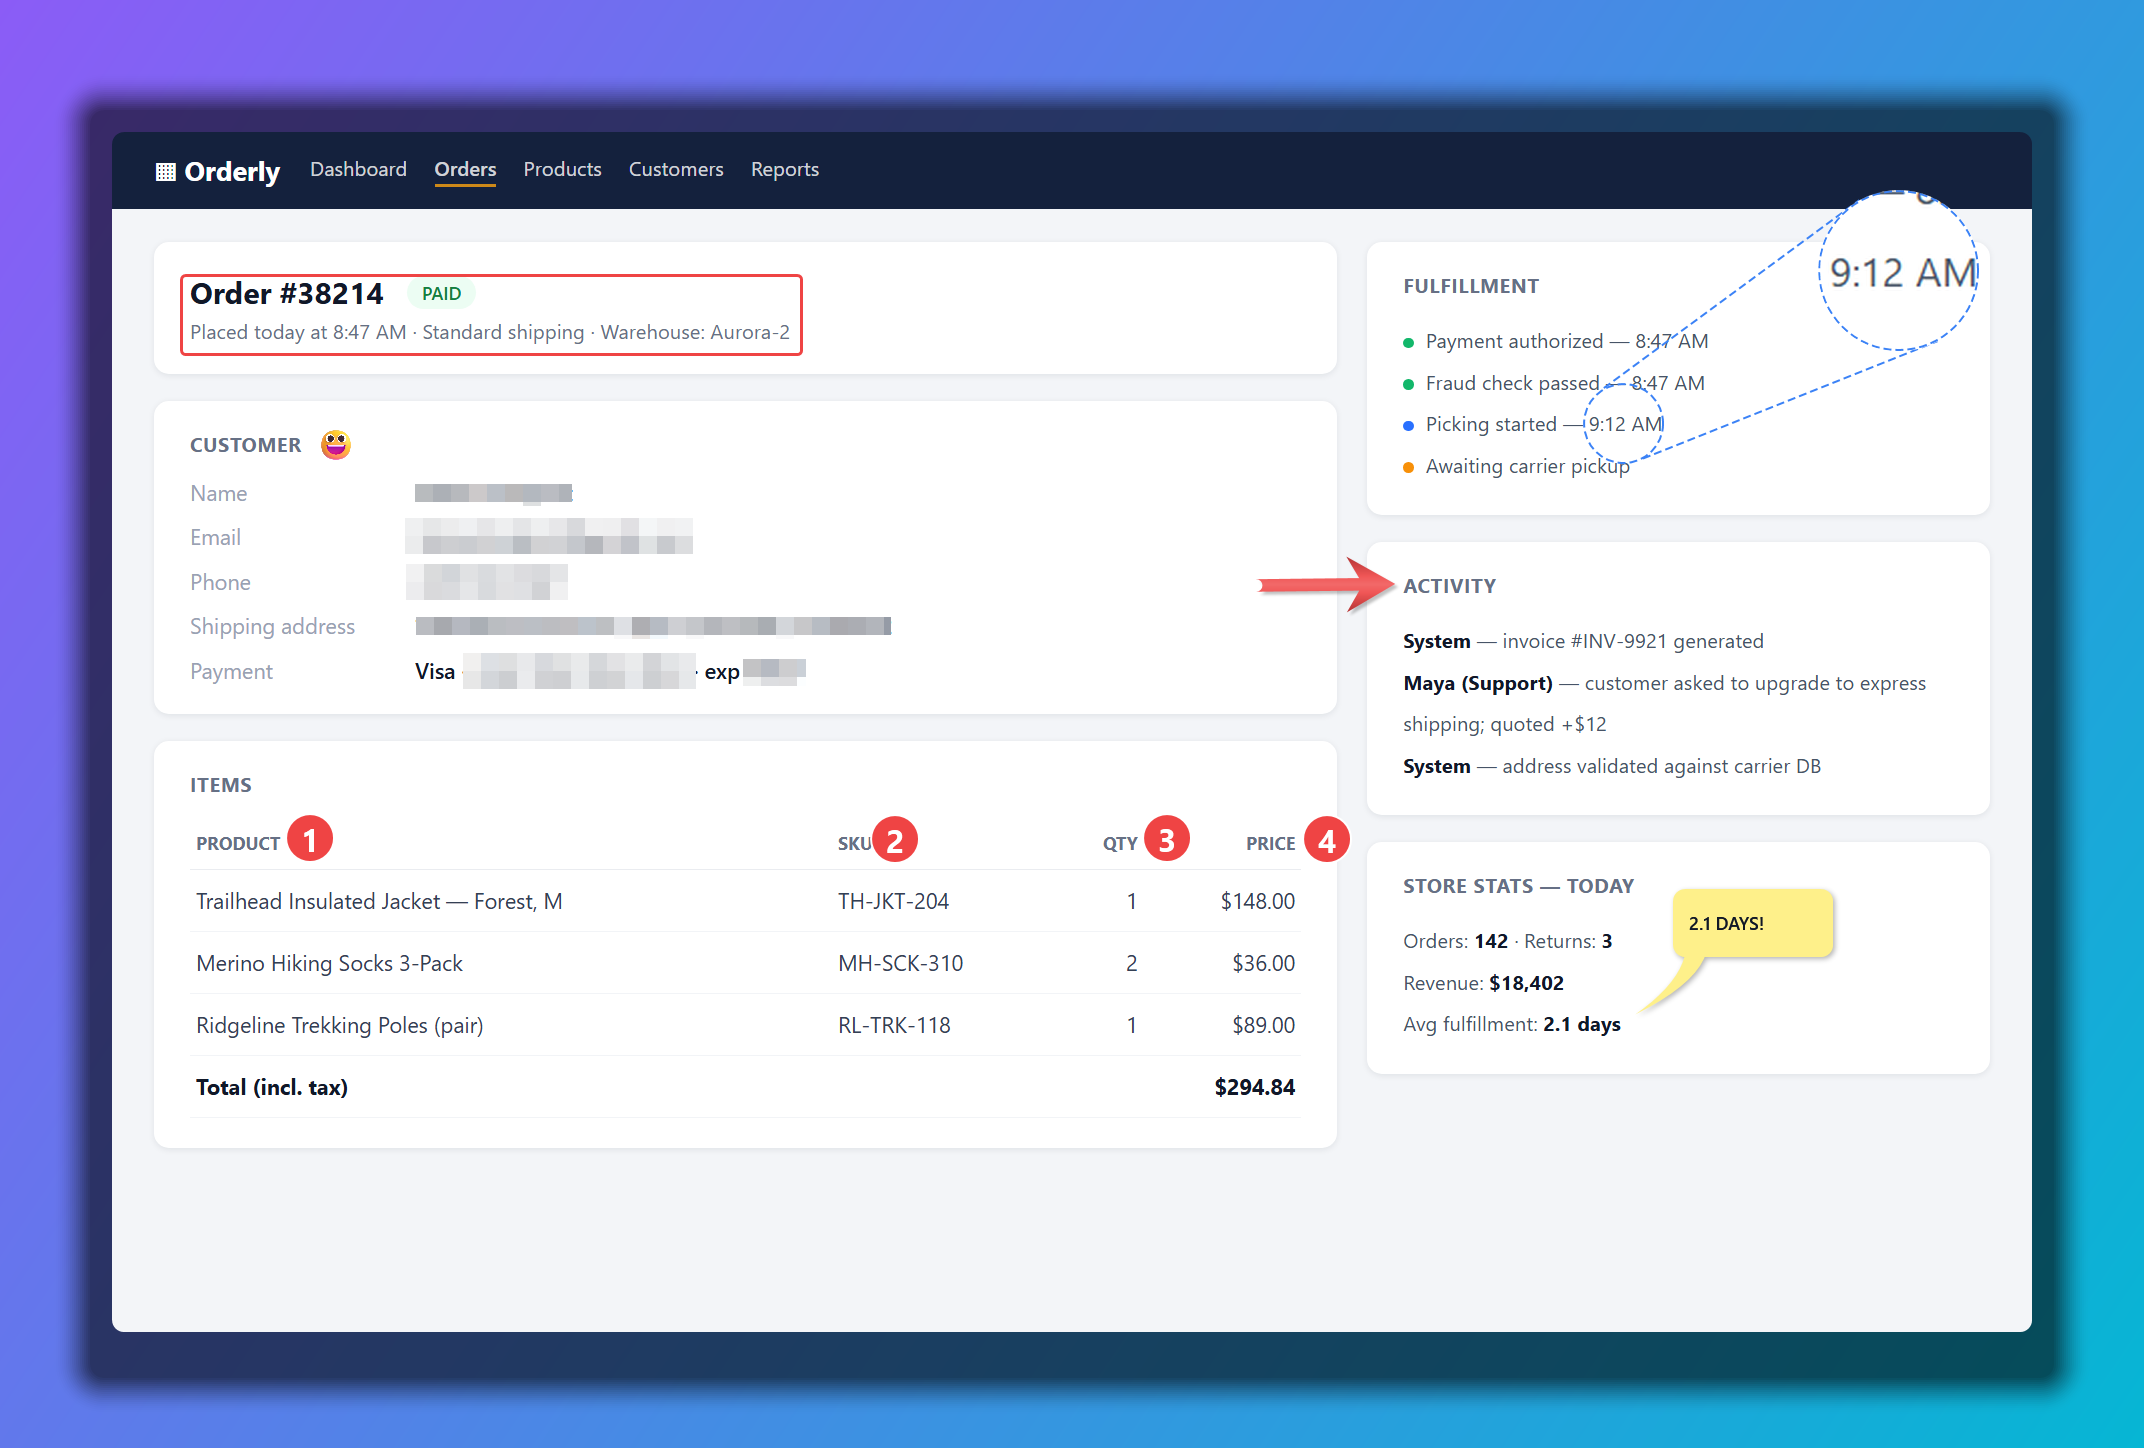This screenshot has width=2144, height=1448.
Task: Click the Shipping address label
Action: click(x=272, y=626)
